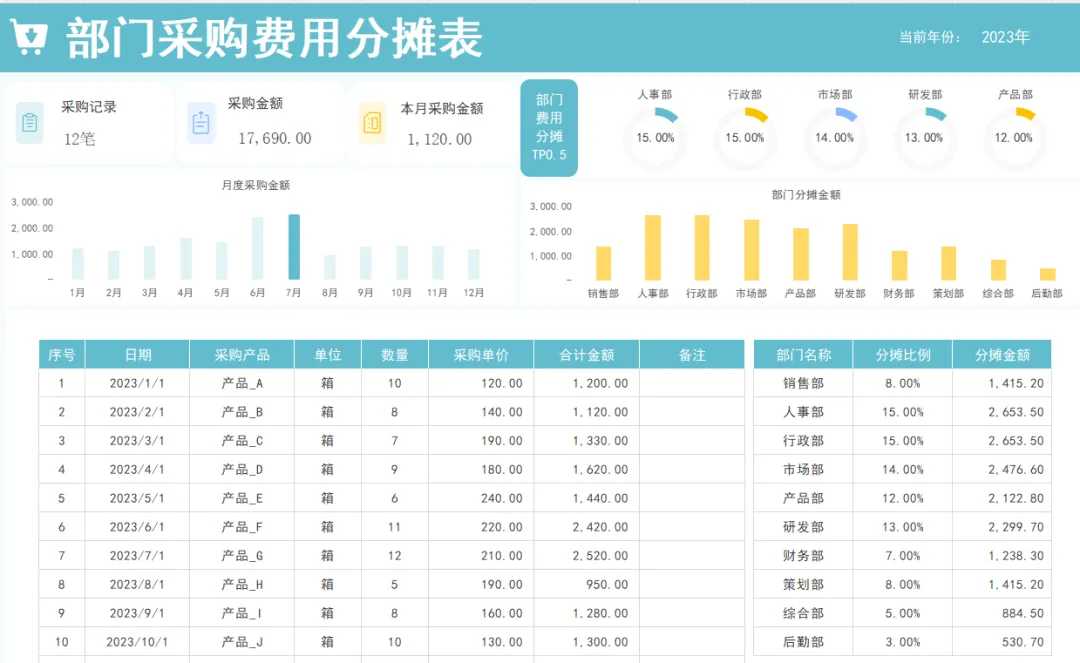Click the 后勤部 bar in 部门分摊金额 chart
The image size is (1080, 663).
(x=1048, y=274)
